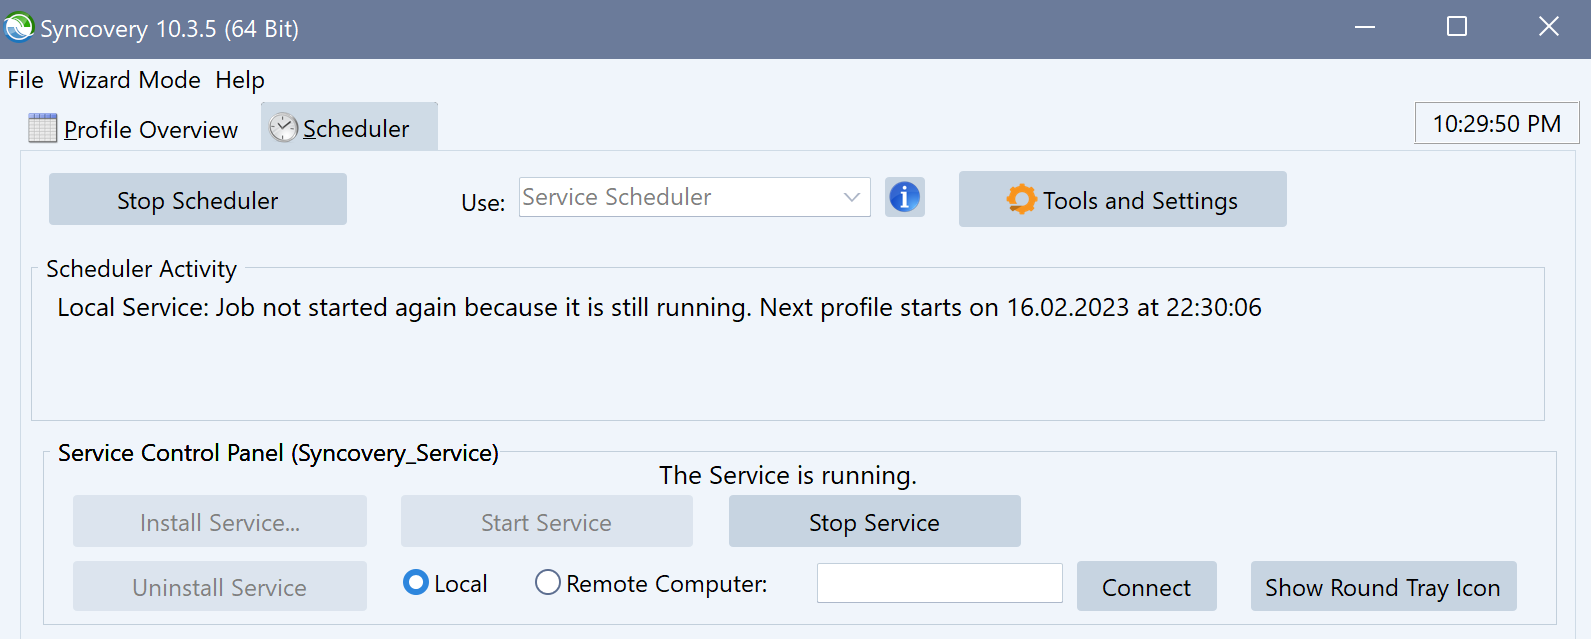Maximize the Syncovery window
The image size is (1591, 639).
click(1457, 27)
